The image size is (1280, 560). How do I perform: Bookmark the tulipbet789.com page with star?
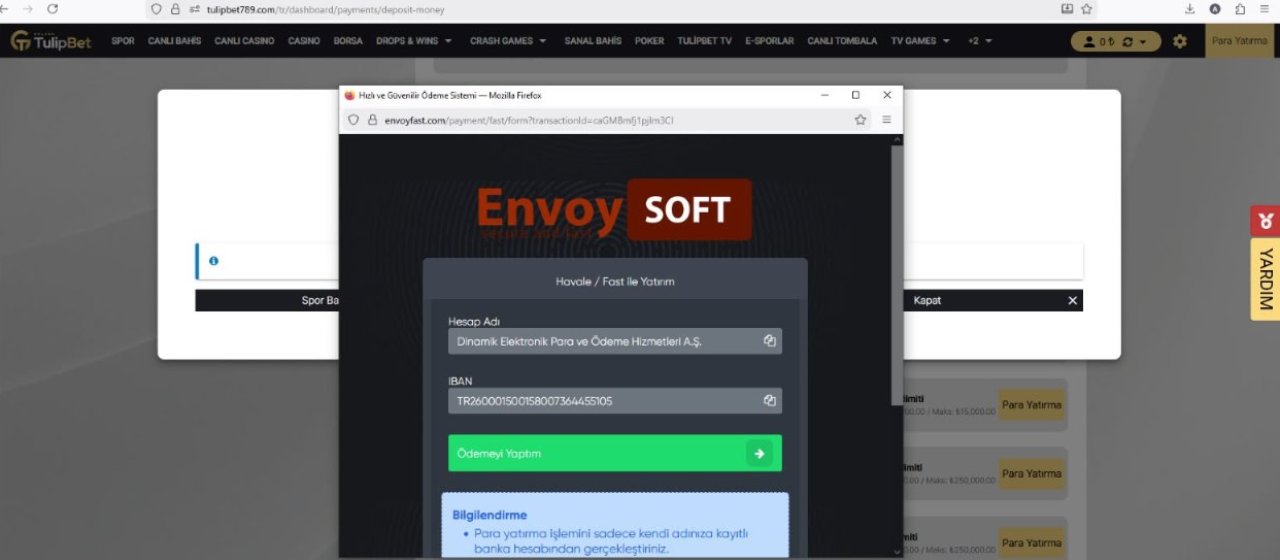(1087, 9)
